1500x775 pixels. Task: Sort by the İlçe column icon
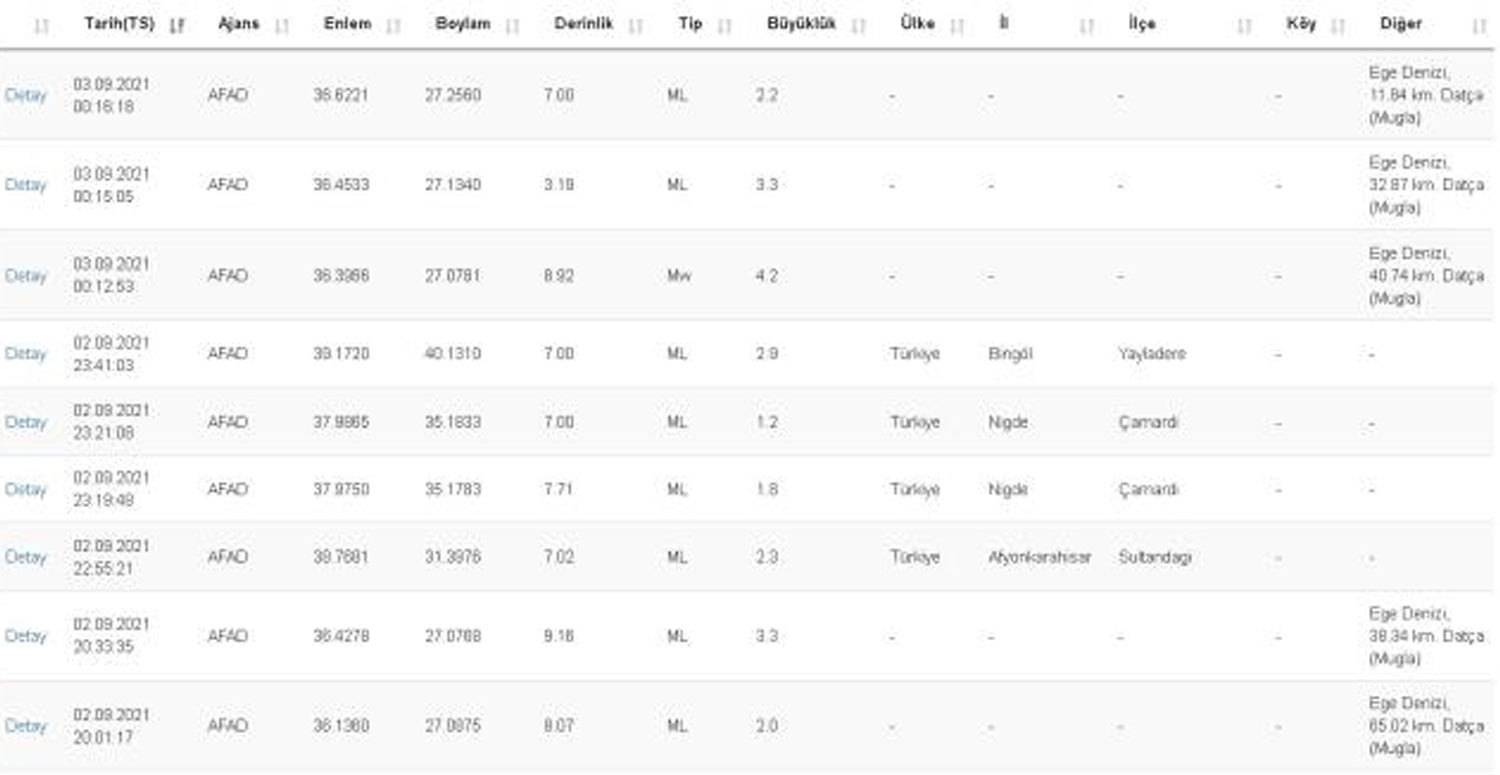tap(1244, 26)
